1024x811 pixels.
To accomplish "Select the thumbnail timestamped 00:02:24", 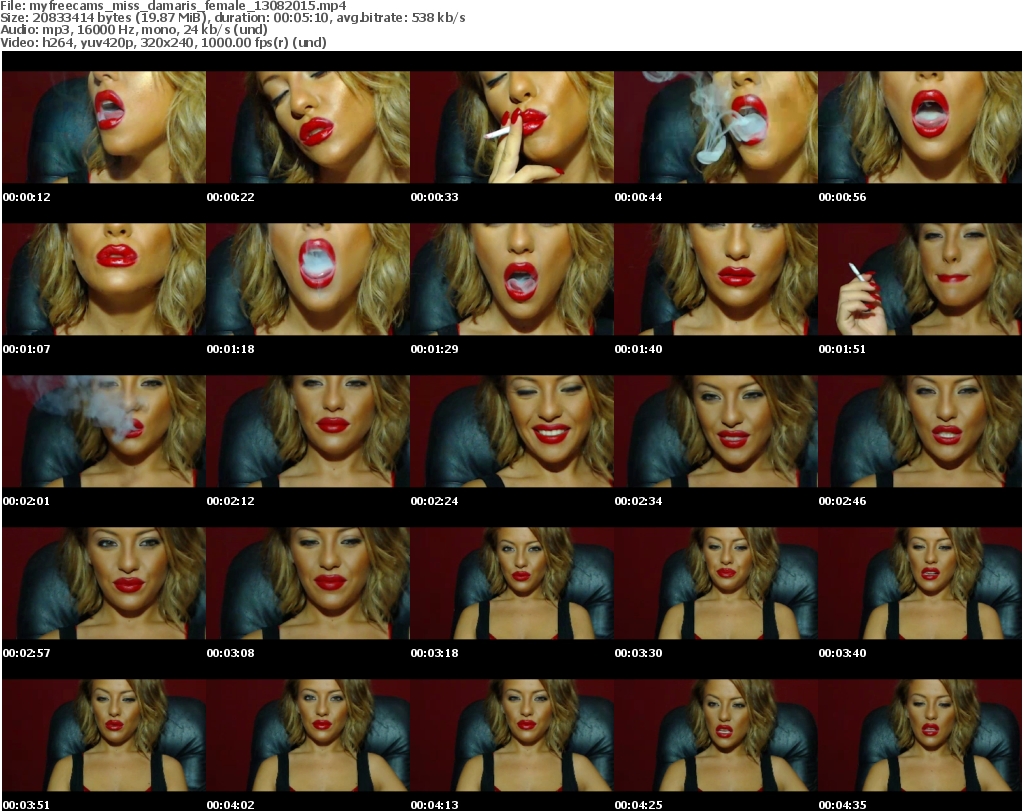I will tap(512, 432).
